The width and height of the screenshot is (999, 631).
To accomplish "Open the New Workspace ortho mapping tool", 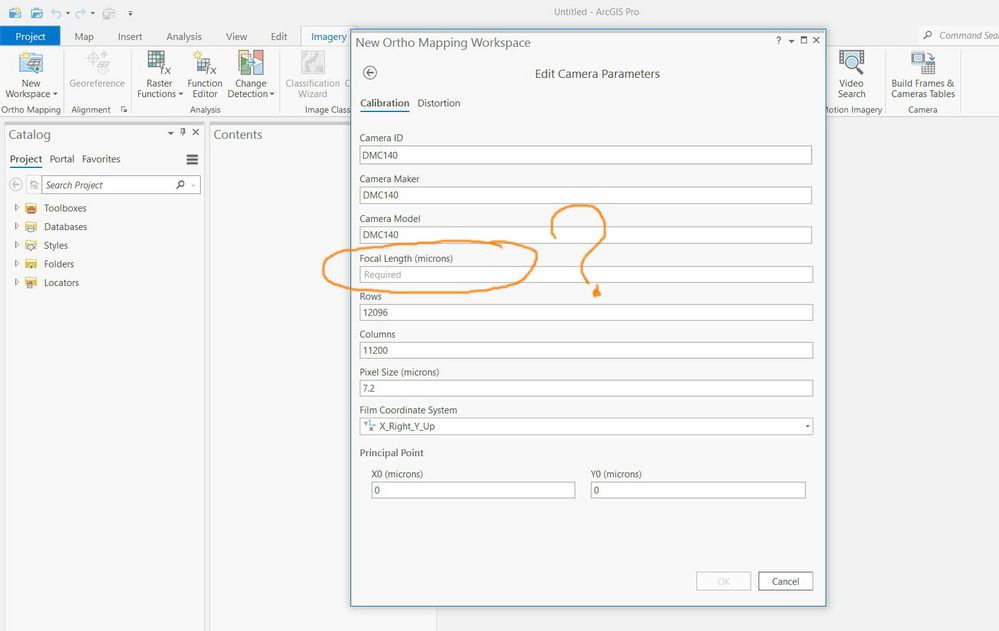I will (x=31, y=75).
